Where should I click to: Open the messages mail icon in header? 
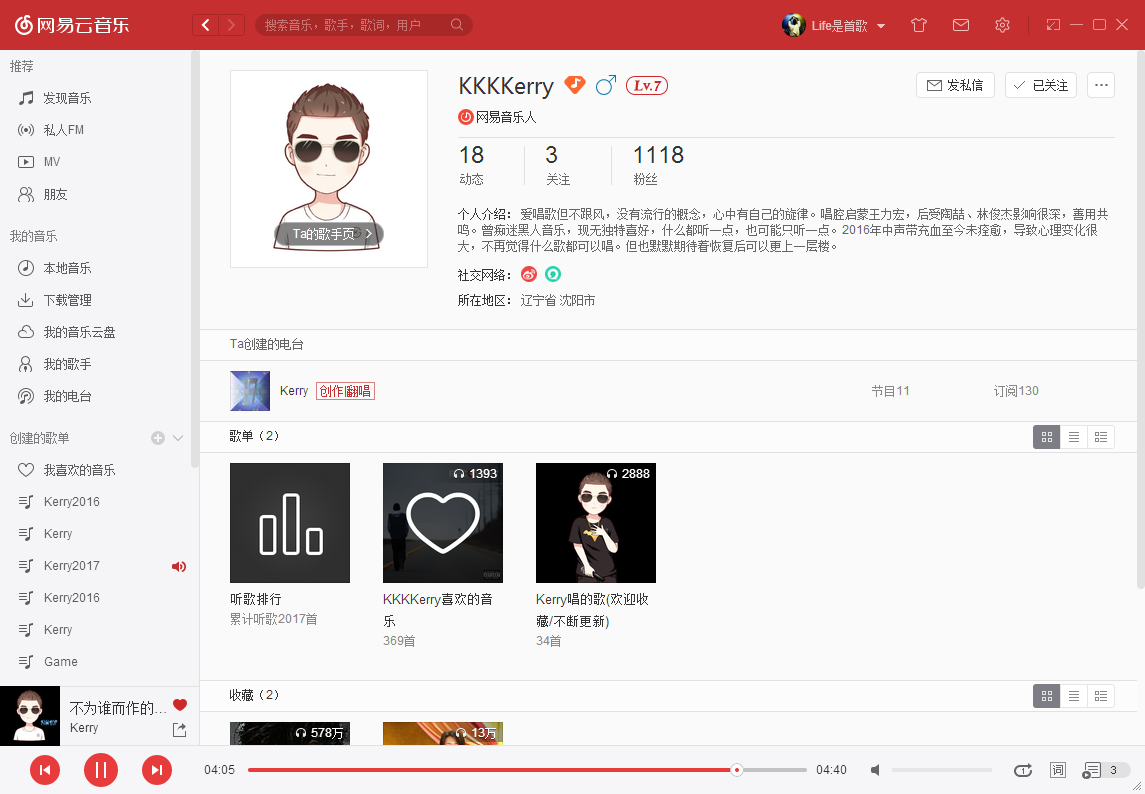(x=961, y=25)
